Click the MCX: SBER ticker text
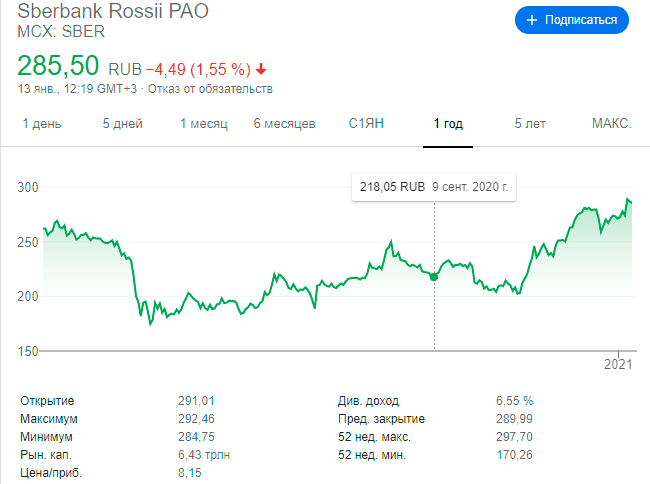 click(x=61, y=32)
